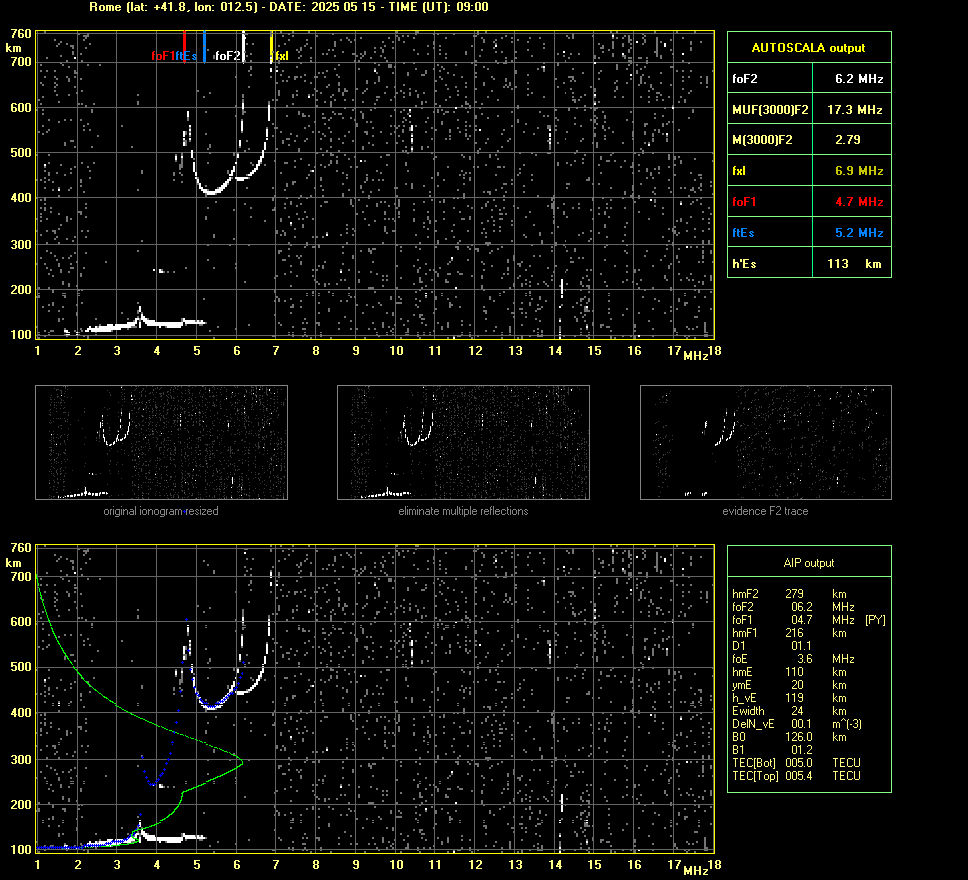Click the blue ftEs label cell in the AUTOSCALA table
Screen dimensions: 968x880
tap(770, 233)
